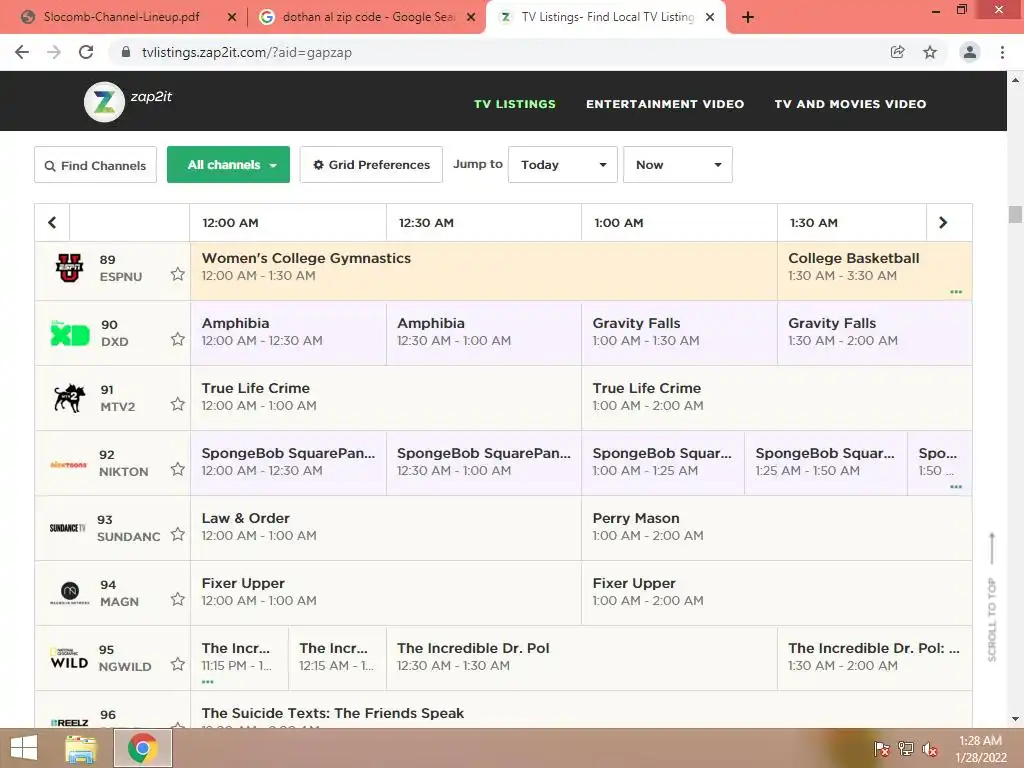Image resolution: width=1024 pixels, height=768 pixels.
Task: Click the Disney XD channel logo
Action: (x=70, y=333)
